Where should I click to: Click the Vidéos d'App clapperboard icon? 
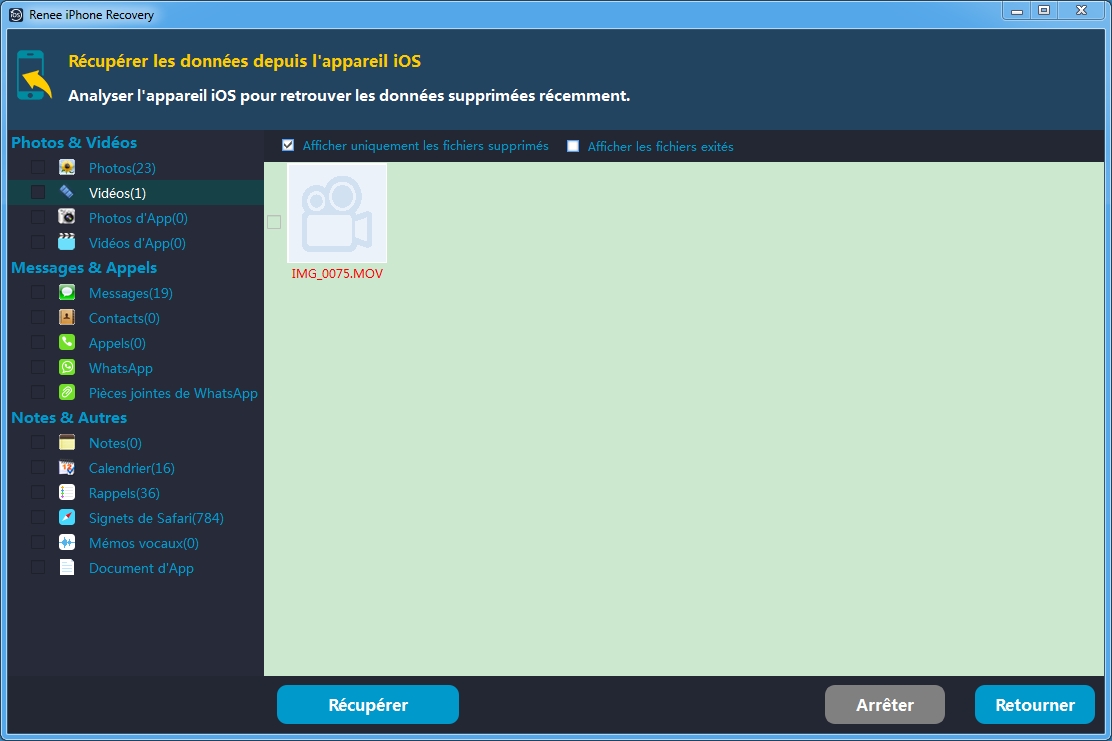point(67,243)
